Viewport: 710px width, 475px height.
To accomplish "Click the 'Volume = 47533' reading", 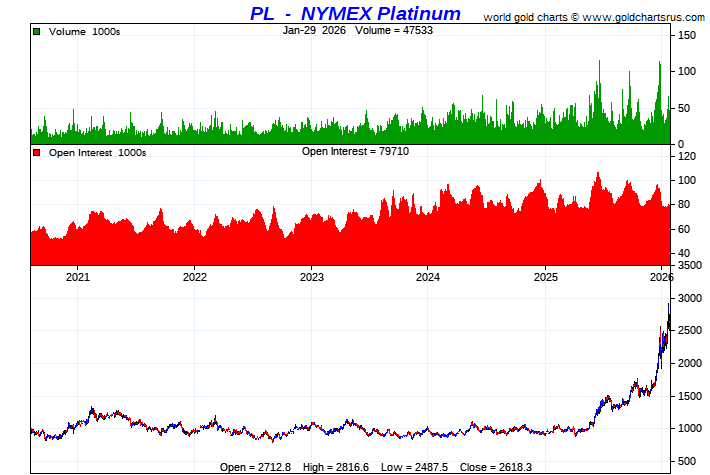I will coord(394,30).
